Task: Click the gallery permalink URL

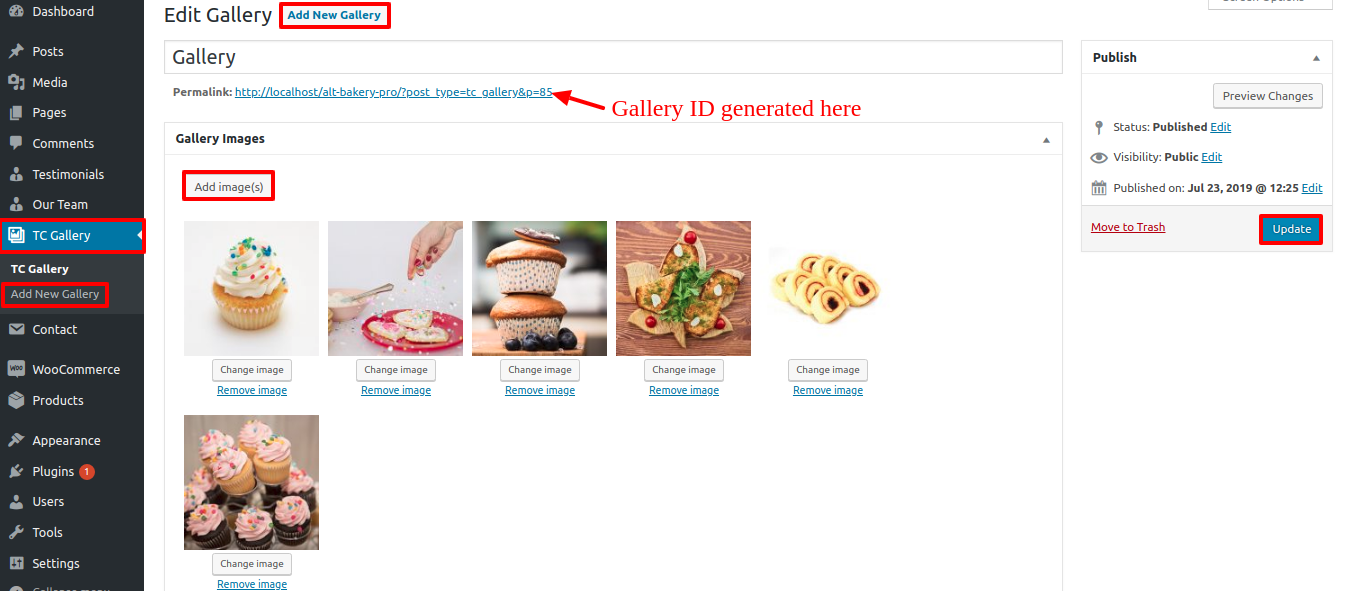Action: [393, 92]
